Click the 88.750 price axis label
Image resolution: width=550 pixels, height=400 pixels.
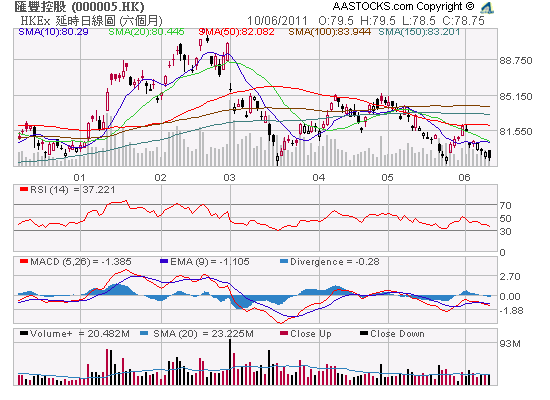coord(516,60)
